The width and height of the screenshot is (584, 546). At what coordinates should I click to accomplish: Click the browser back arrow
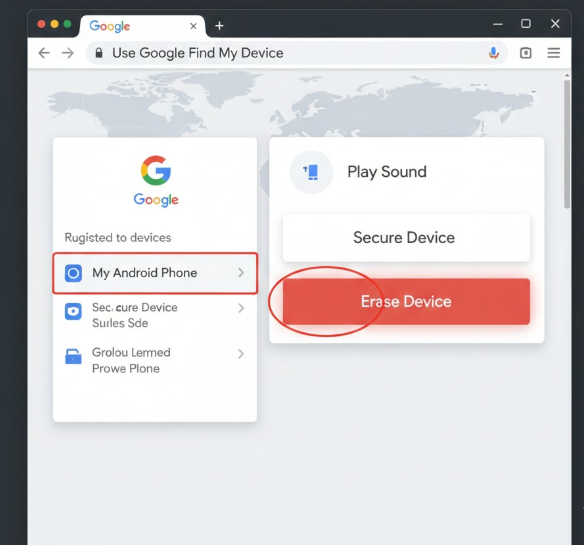(44, 53)
